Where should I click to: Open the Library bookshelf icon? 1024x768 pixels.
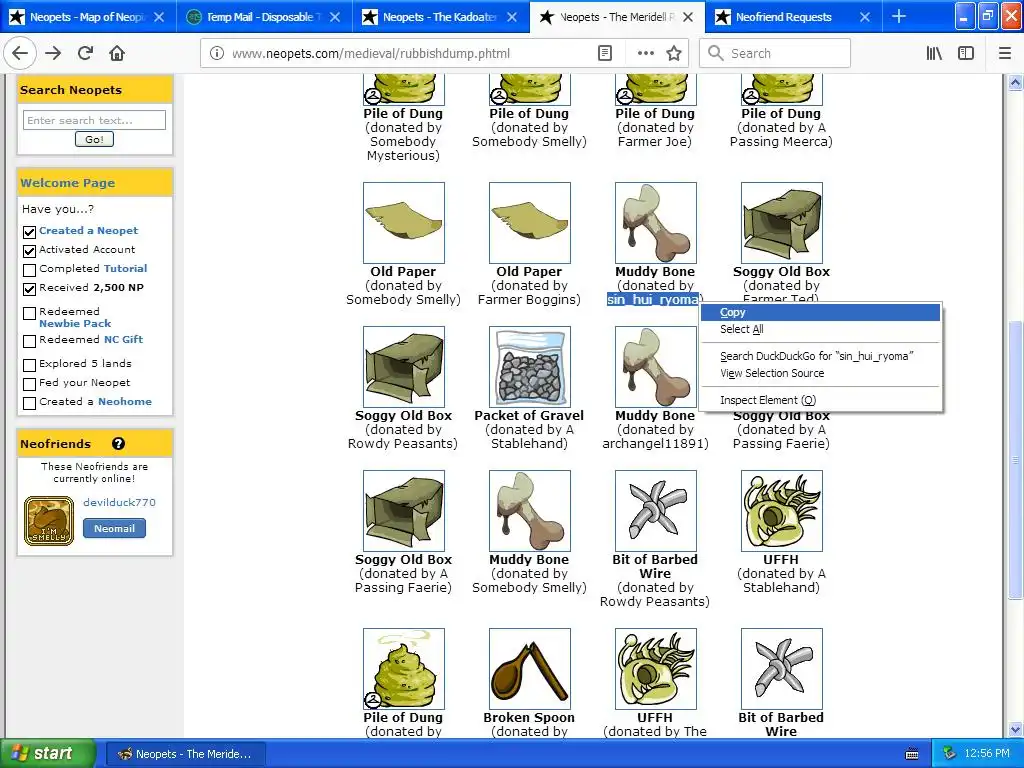935,54
